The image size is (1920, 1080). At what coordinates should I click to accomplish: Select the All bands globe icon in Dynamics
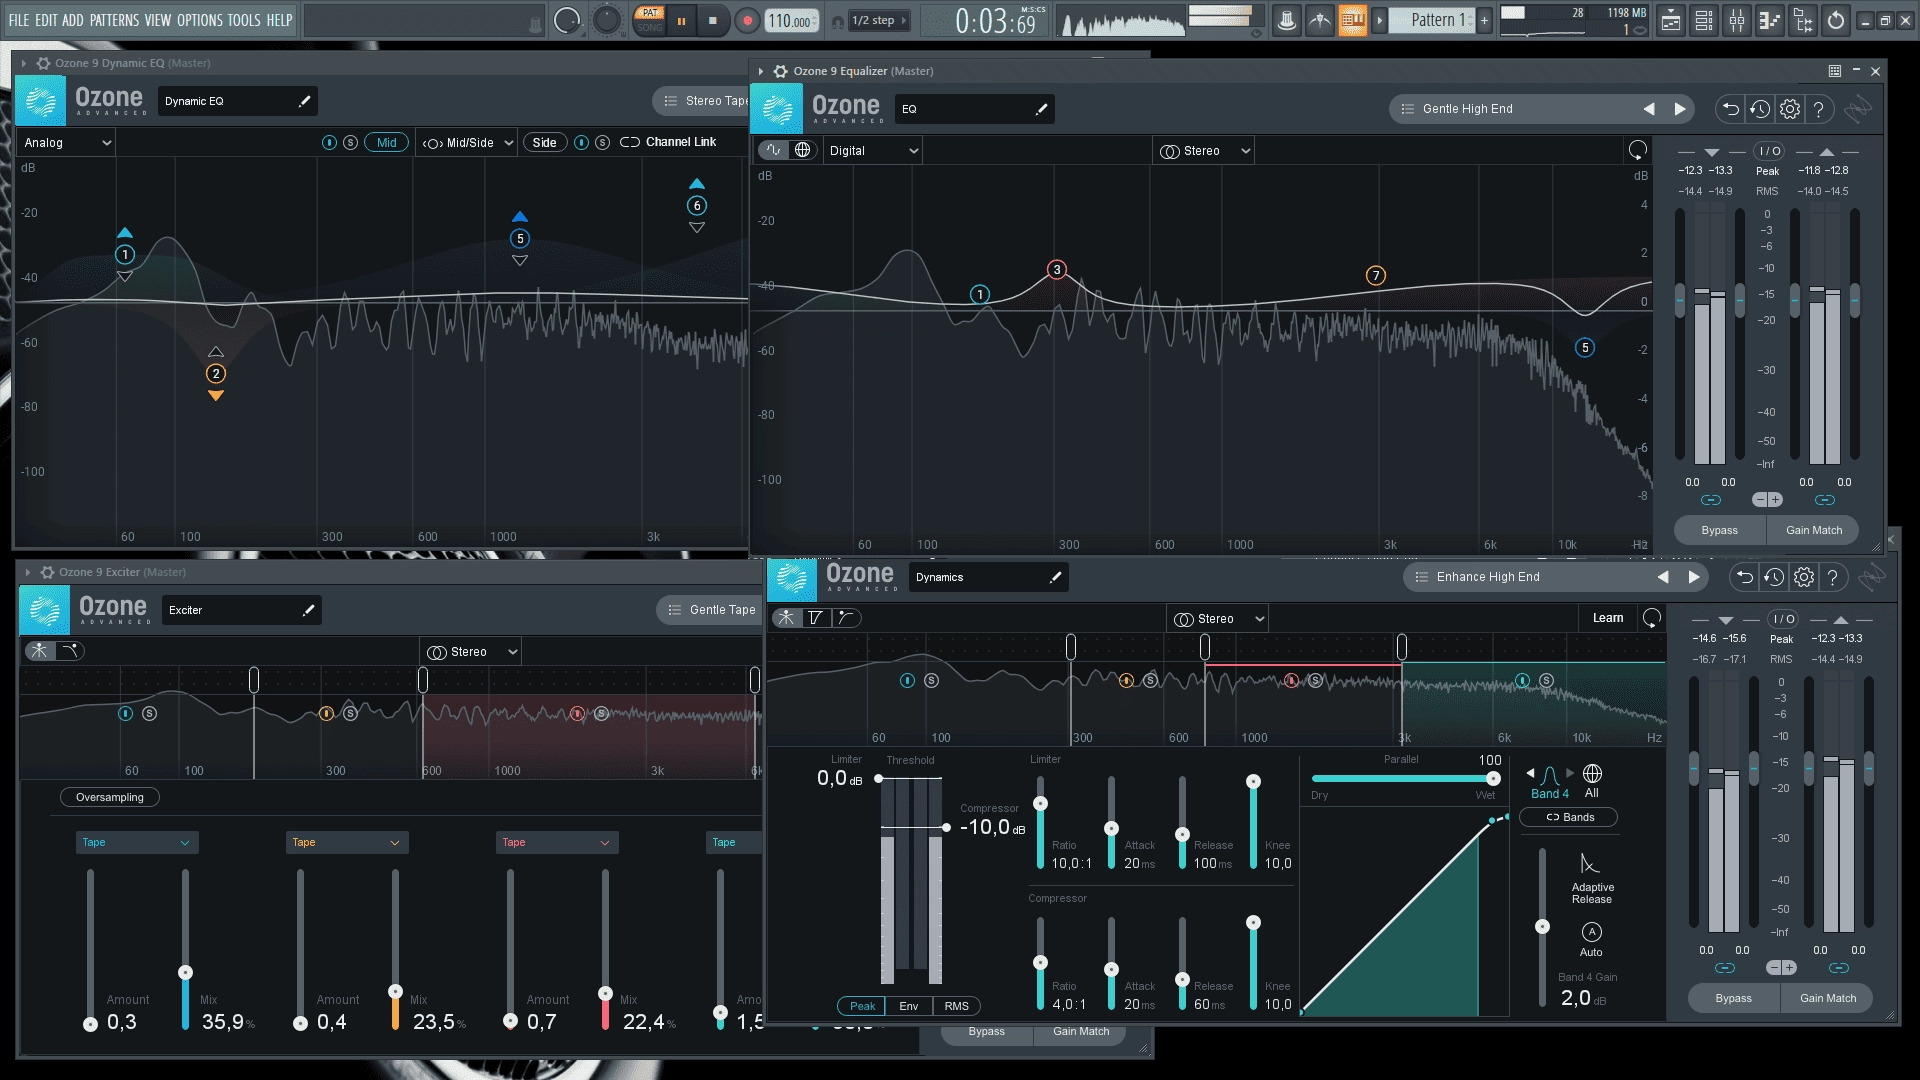[1592, 774]
